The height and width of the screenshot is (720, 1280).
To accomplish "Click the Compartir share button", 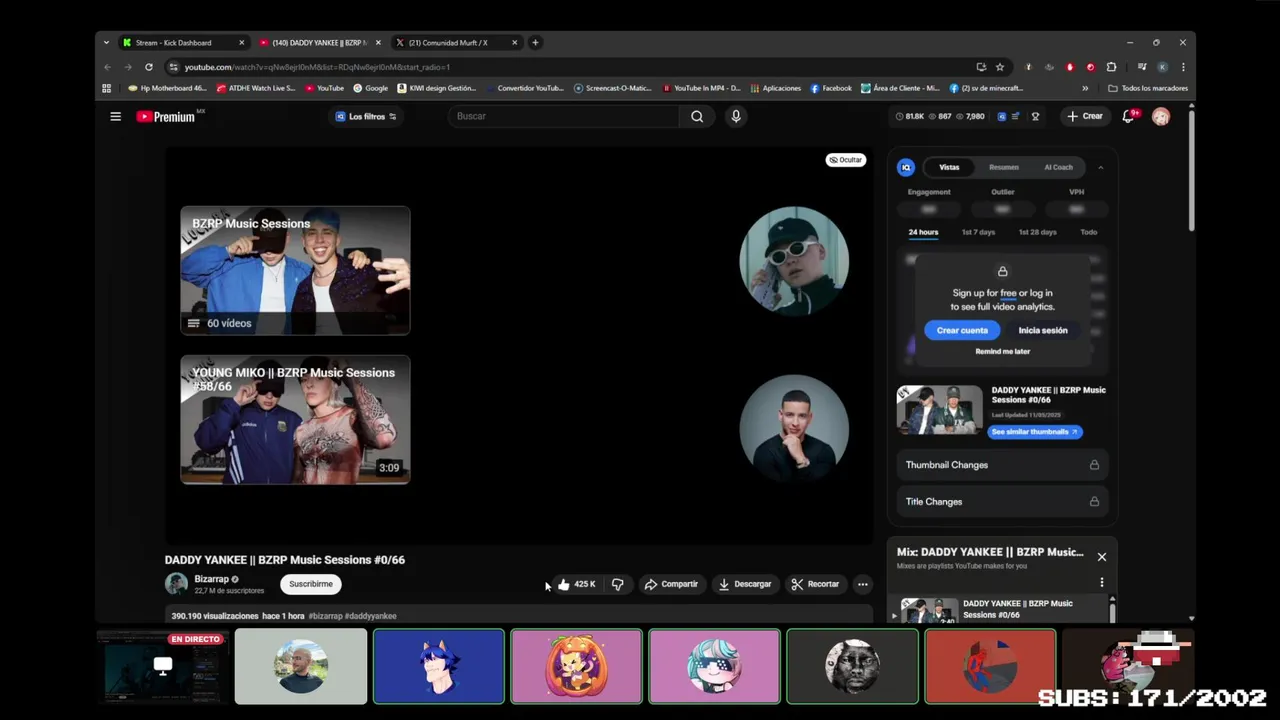I will point(671,584).
